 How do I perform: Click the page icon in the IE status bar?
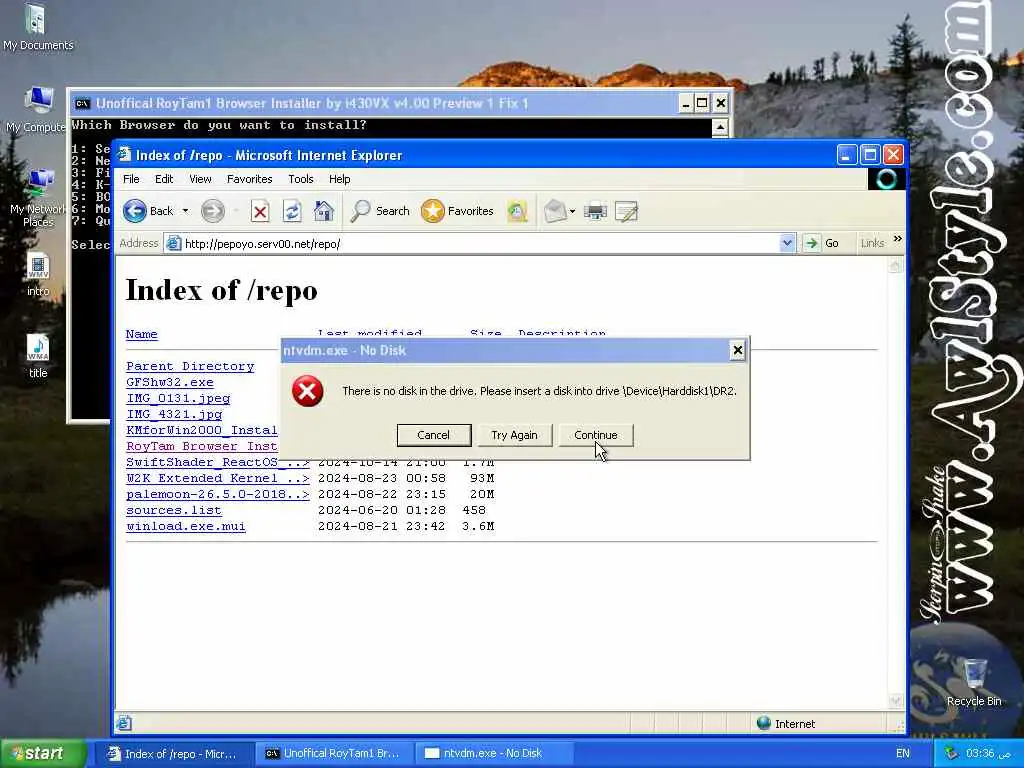point(123,723)
